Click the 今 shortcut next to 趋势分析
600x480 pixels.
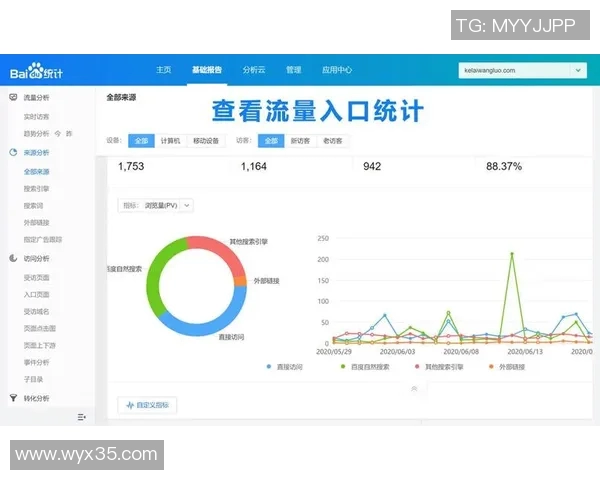tap(58, 134)
